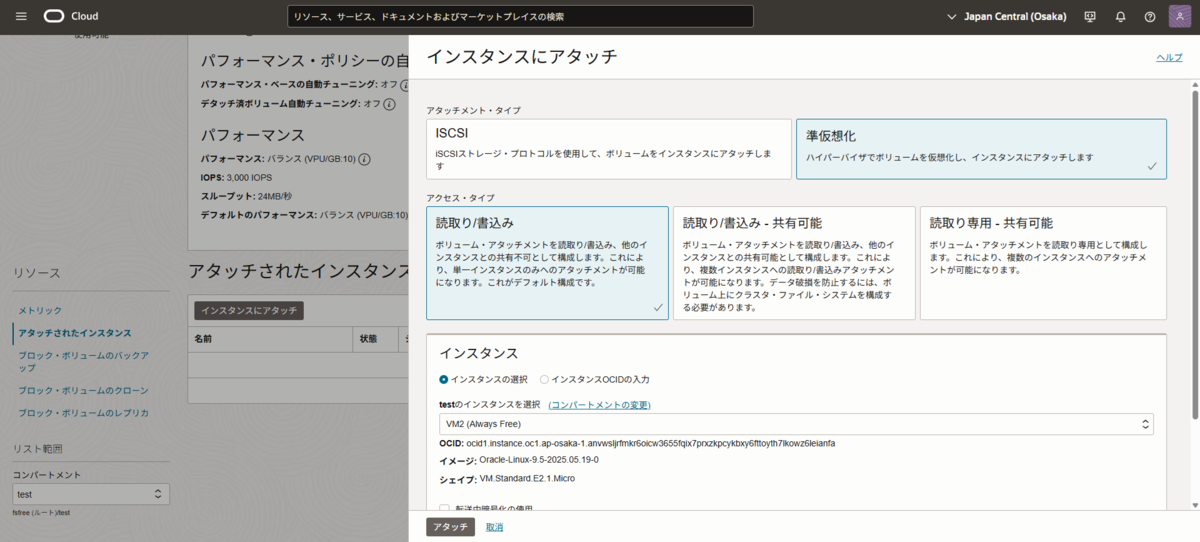Open ブロック・ボリュームのバックアップ resource link
Viewport: 1200px width, 542px height.
pyautogui.click(x=84, y=362)
